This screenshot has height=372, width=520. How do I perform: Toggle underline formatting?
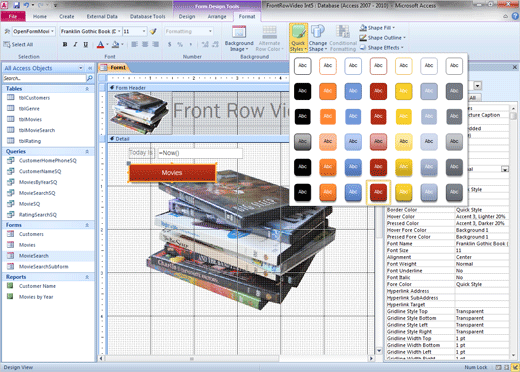click(86, 44)
